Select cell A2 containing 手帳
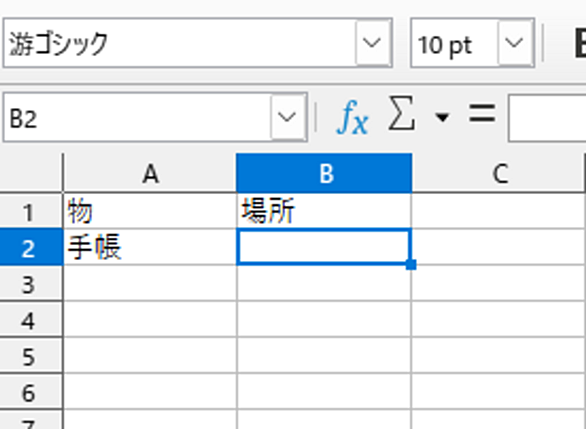 150,247
